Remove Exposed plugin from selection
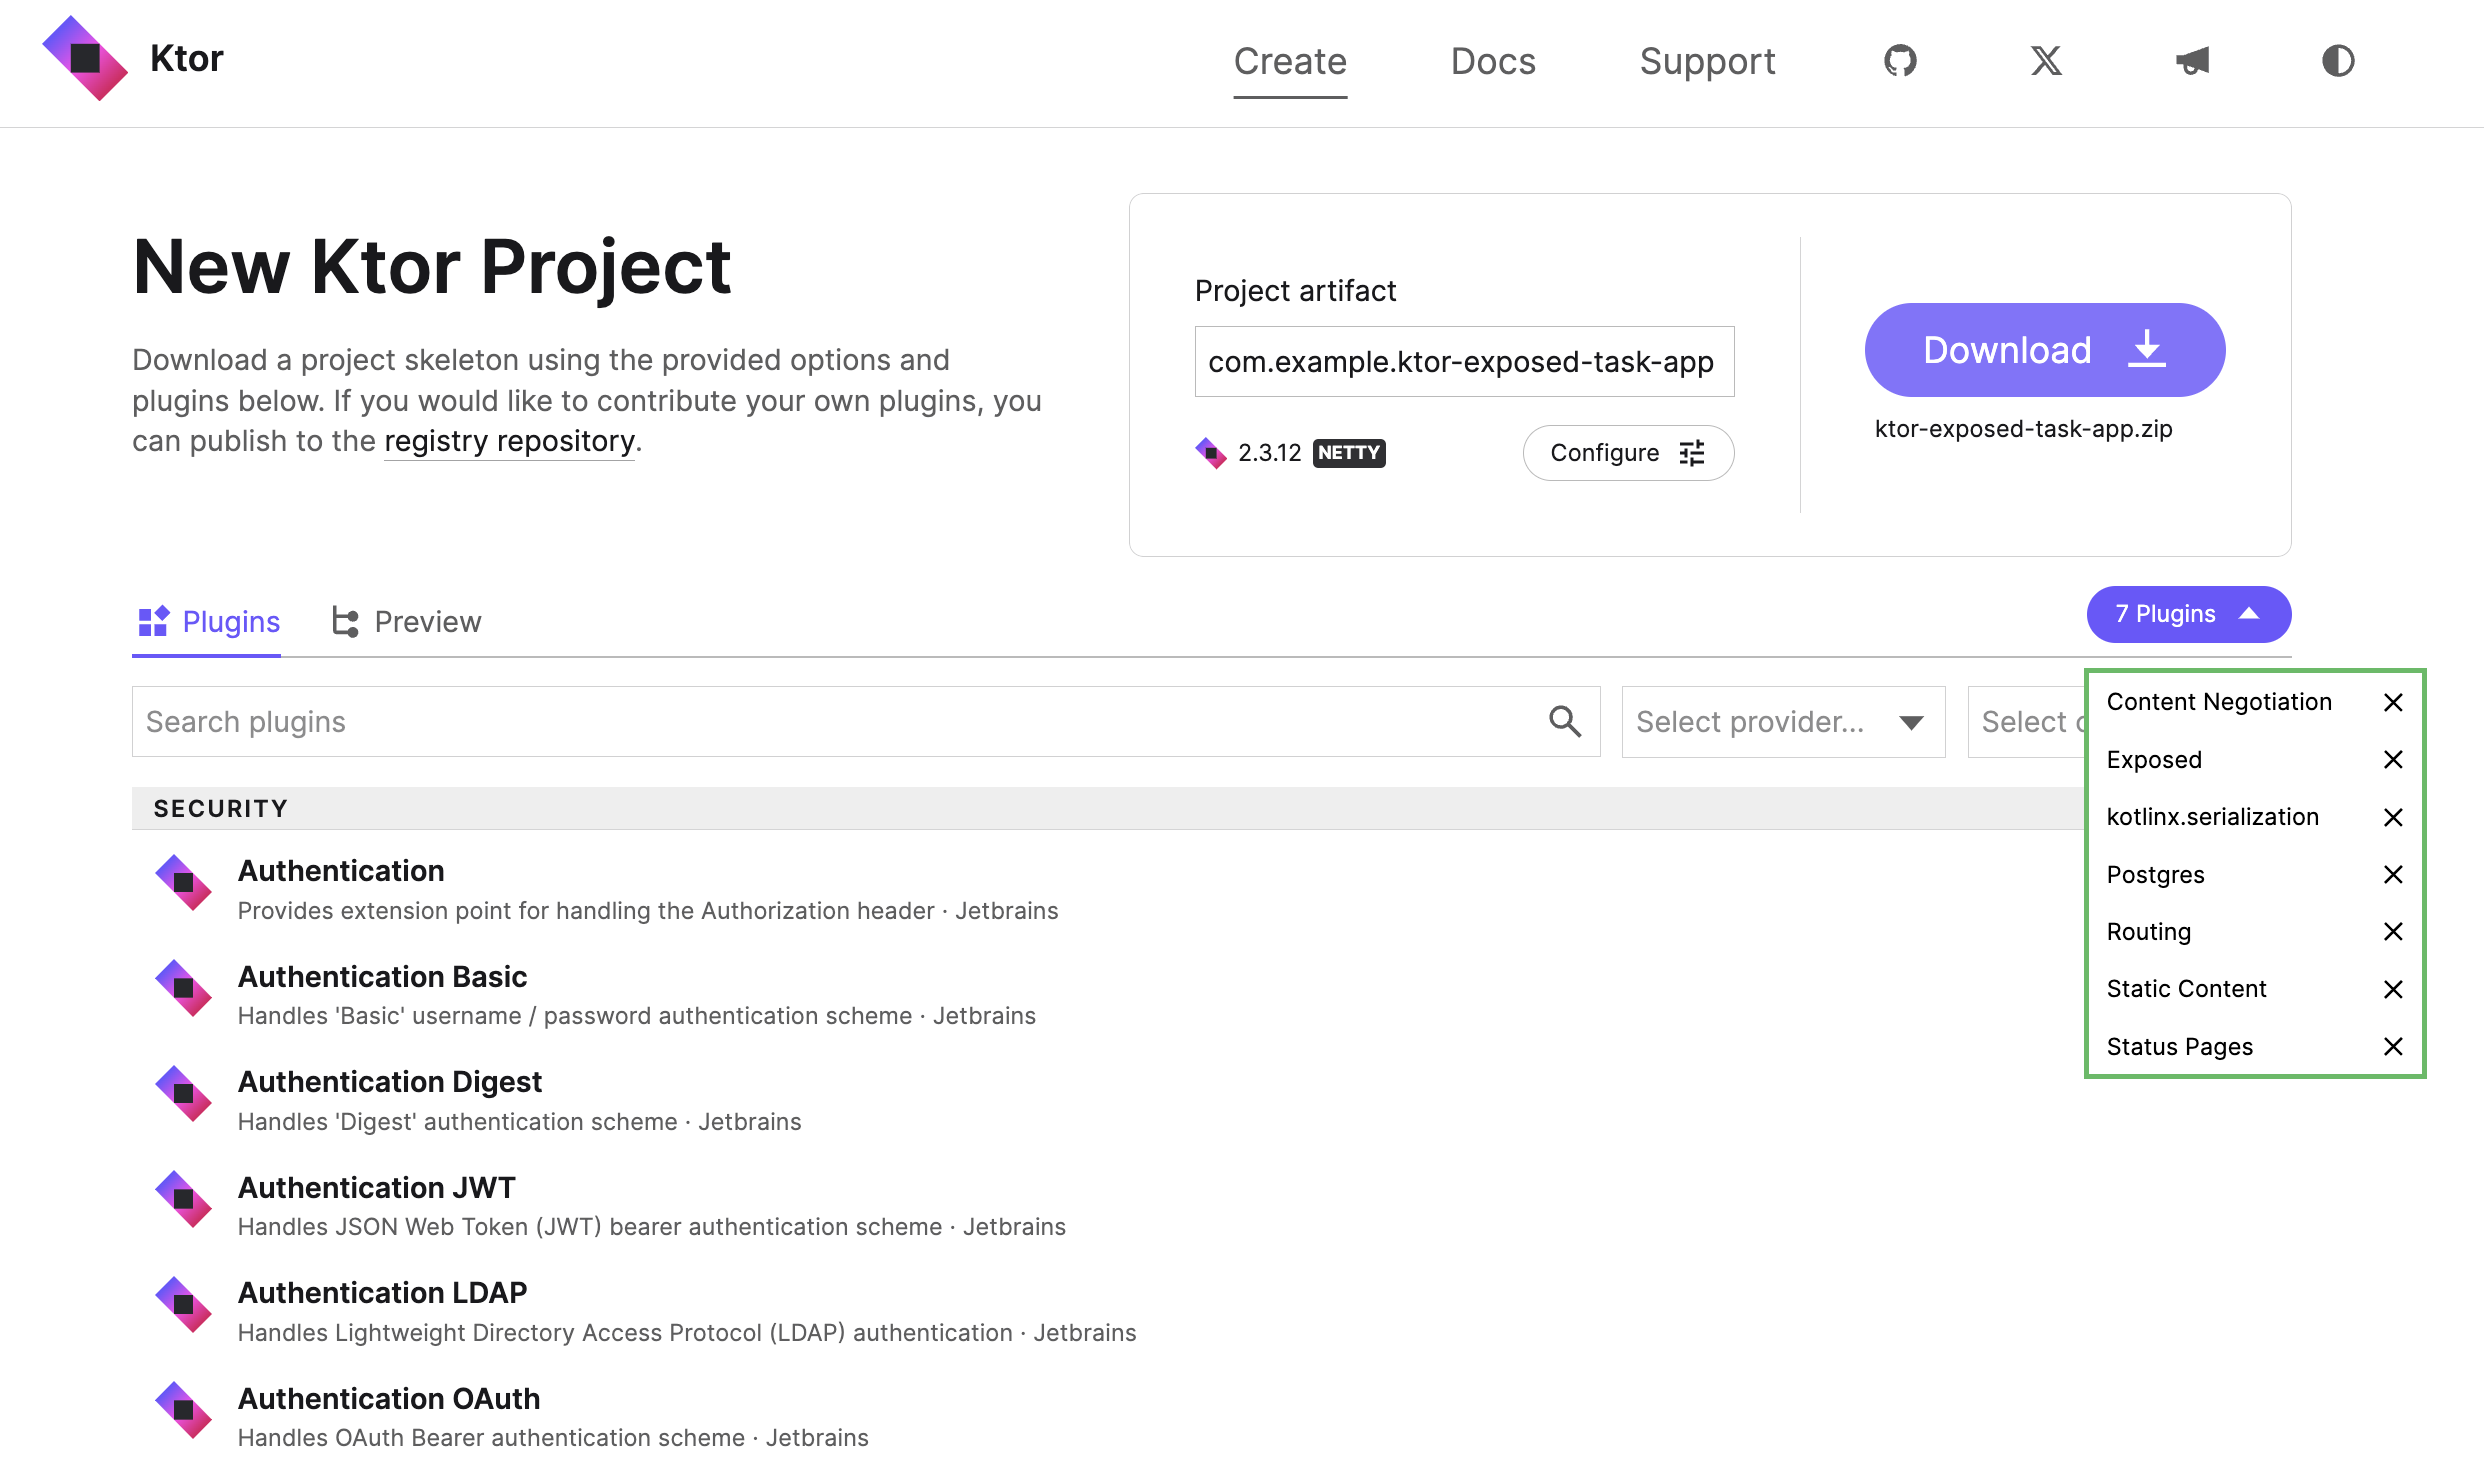 (2392, 759)
